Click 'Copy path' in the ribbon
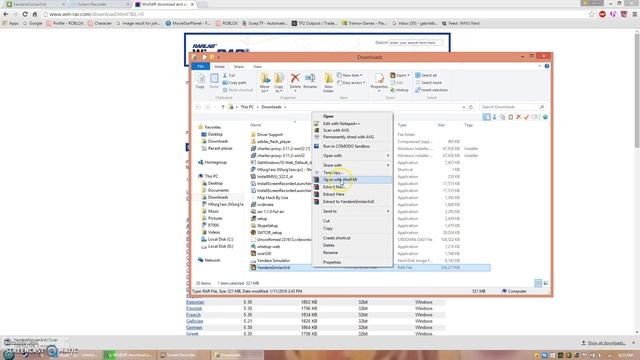This screenshot has height=360, width=640. (235, 83)
